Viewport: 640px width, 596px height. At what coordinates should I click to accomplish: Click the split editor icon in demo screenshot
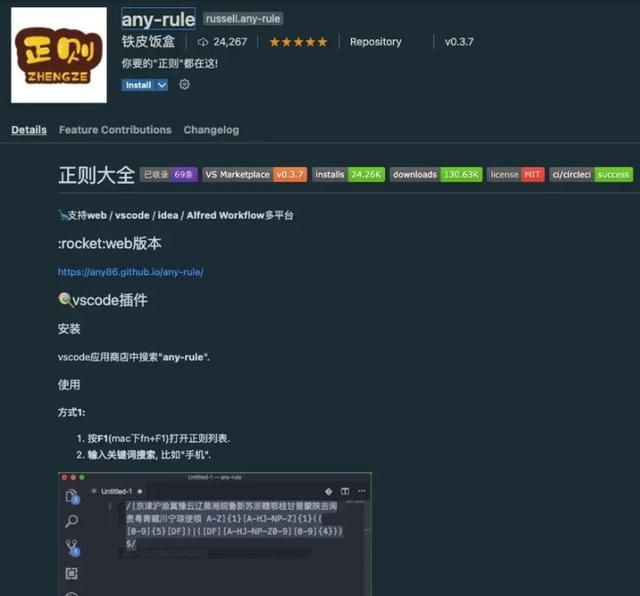pyautogui.click(x=345, y=491)
